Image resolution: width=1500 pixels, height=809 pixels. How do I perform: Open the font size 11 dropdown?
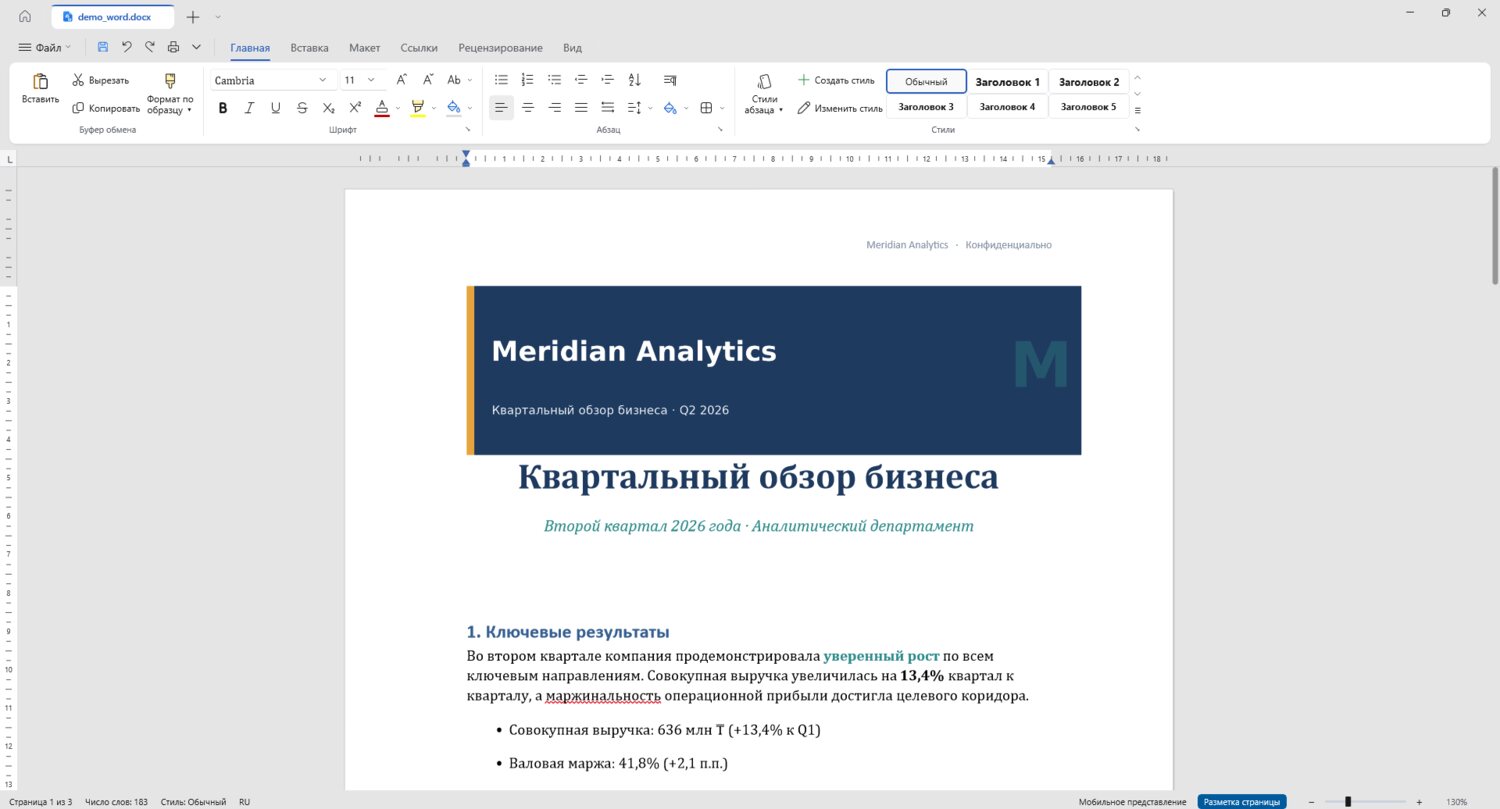(x=371, y=80)
